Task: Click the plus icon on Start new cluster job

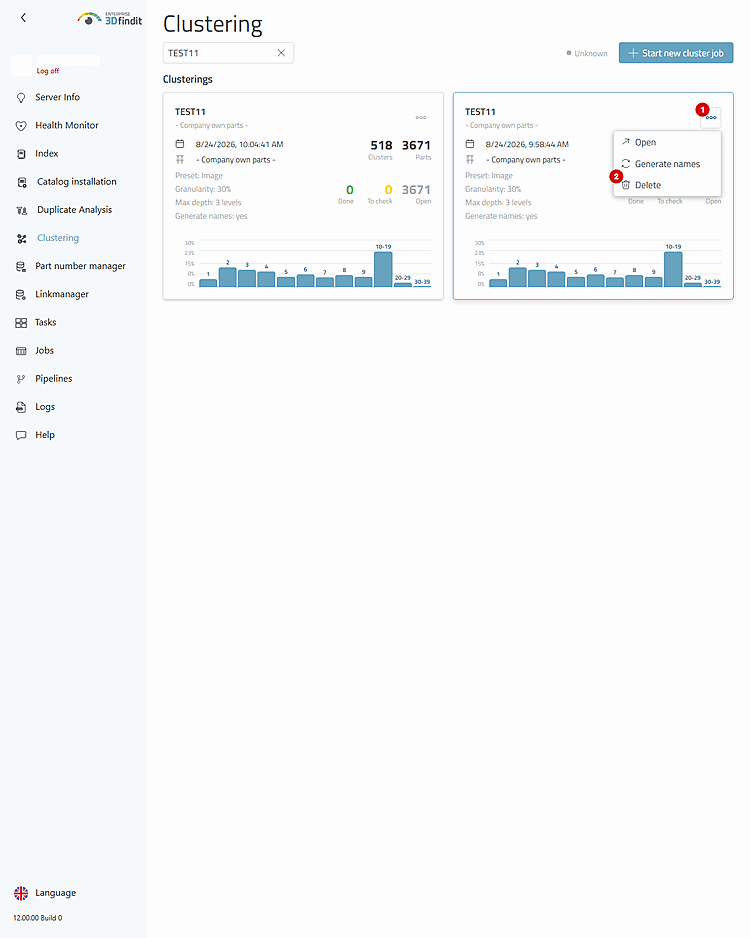Action: tap(633, 53)
